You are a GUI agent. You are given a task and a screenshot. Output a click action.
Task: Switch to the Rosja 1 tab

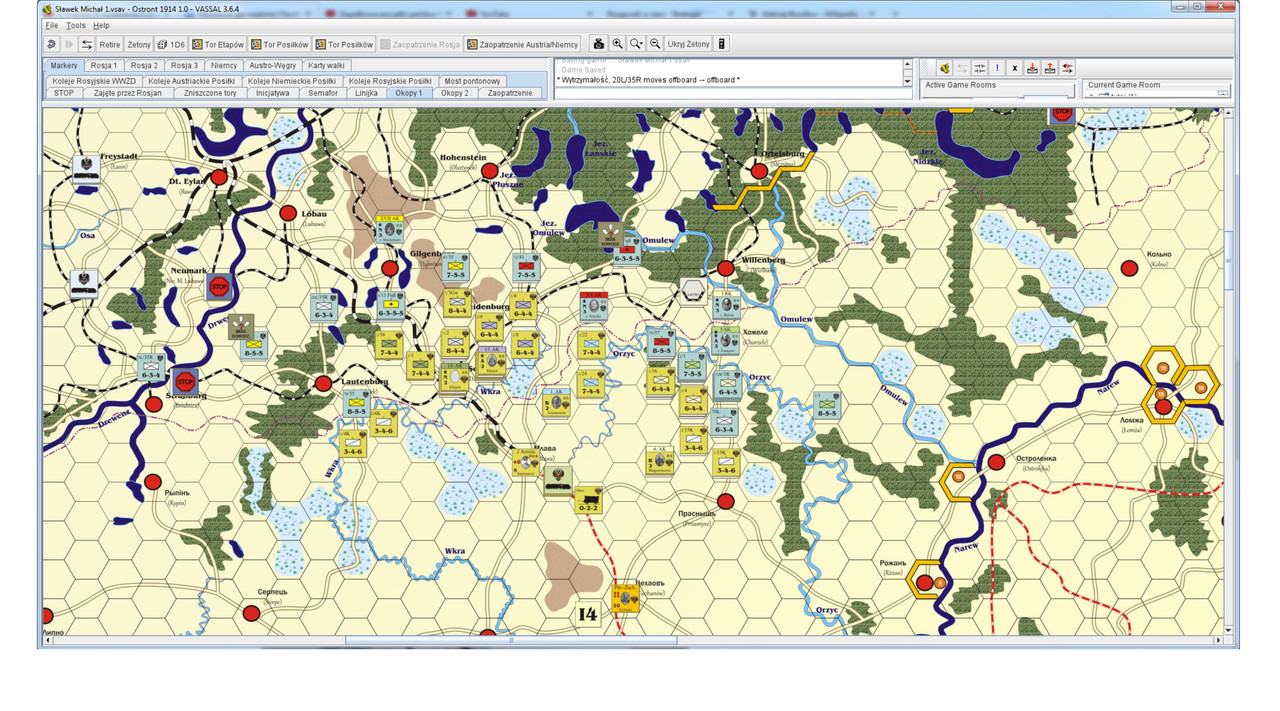(x=104, y=65)
